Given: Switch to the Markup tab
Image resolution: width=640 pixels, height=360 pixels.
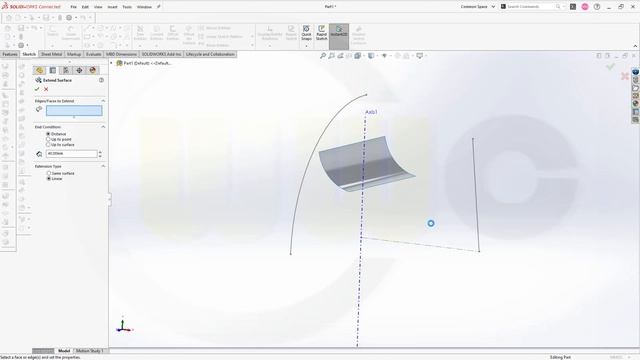Looking at the screenshot, I should [x=74, y=54].
